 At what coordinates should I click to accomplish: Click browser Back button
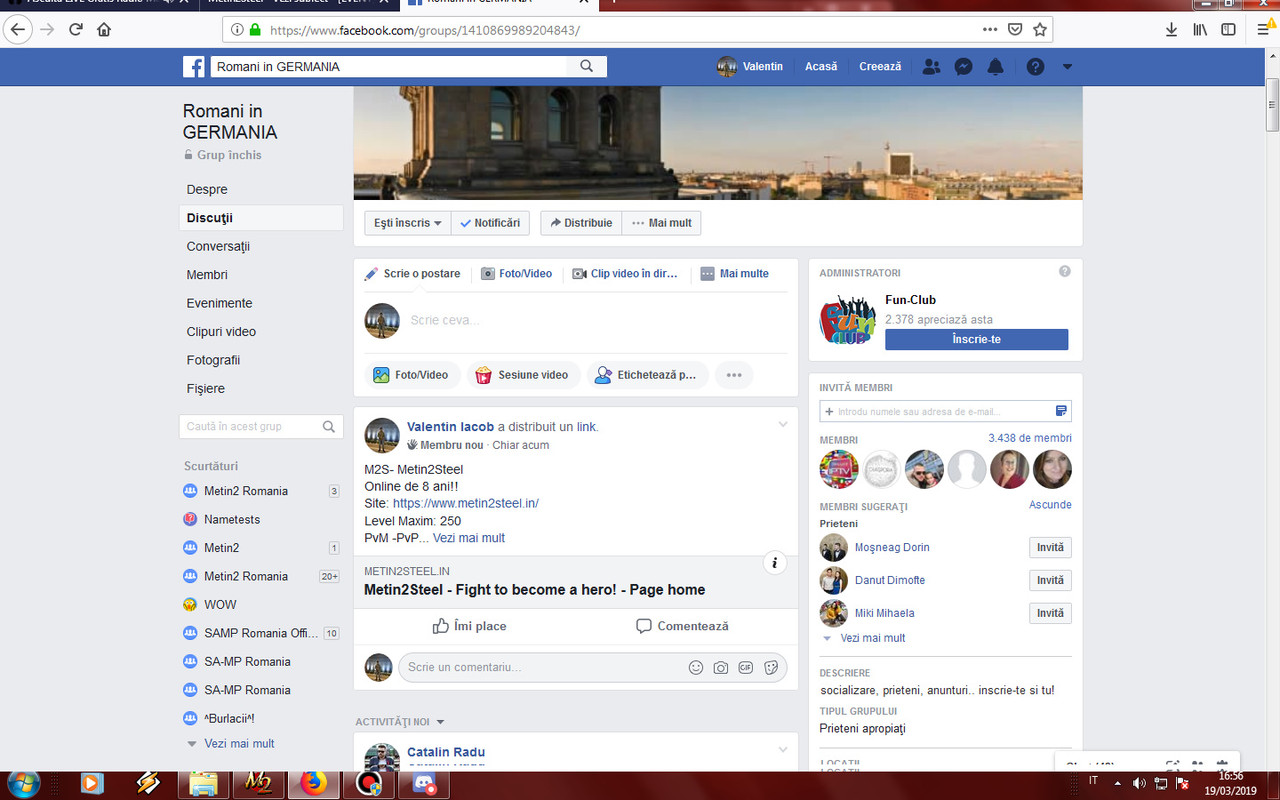pyautogui.click(x=17, y=29)
